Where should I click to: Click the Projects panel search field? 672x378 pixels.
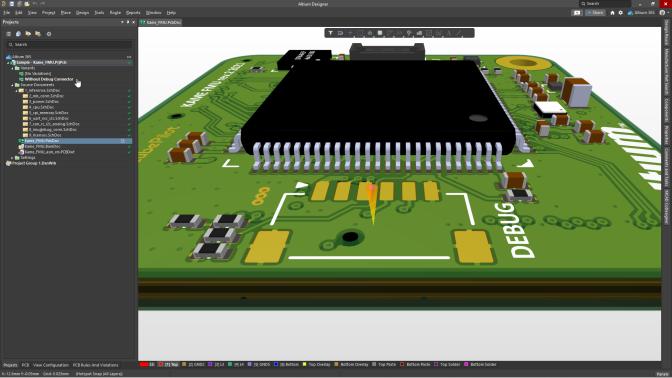pos(69,45)
